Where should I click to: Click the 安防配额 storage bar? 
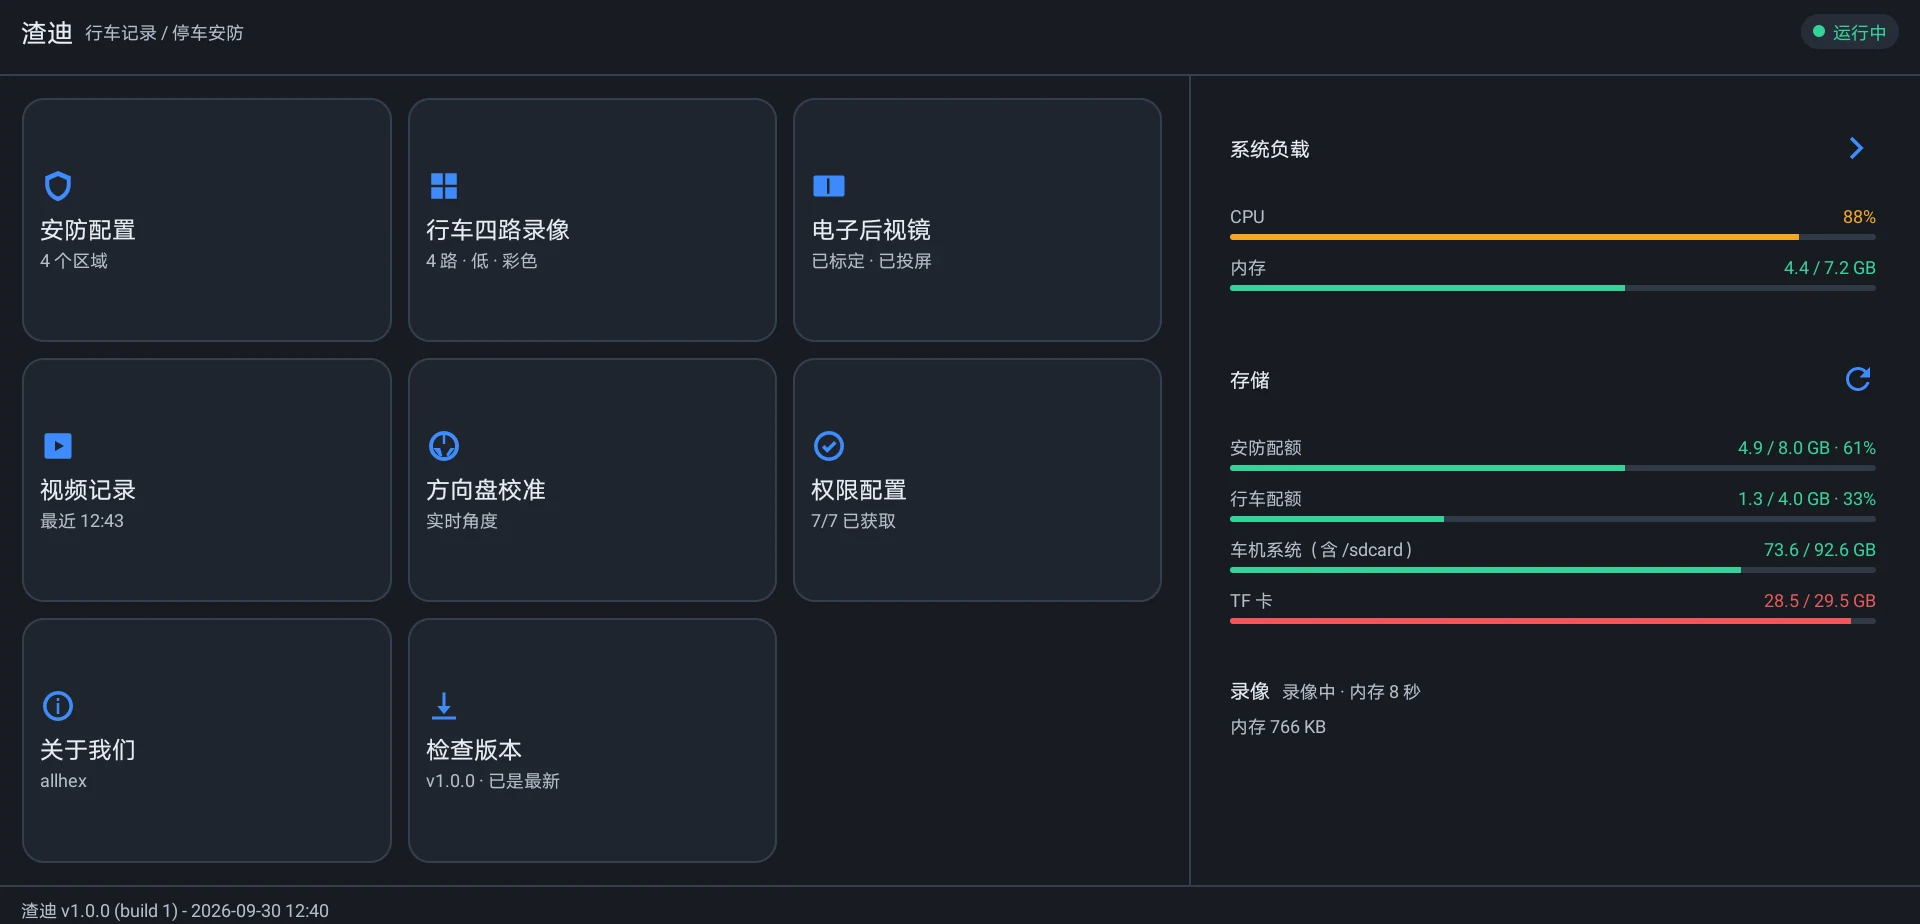(x=1552, y=468)
